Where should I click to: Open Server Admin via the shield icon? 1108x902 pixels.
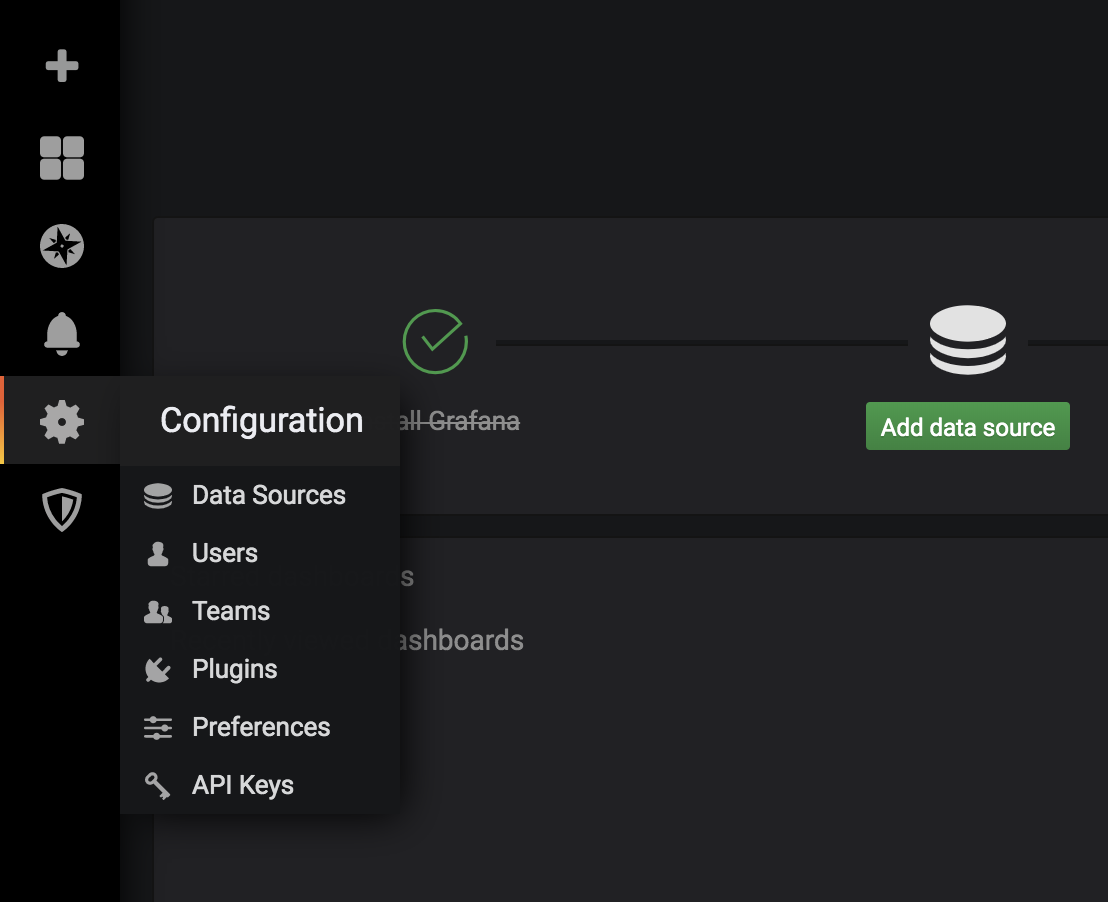pos(61,510)
